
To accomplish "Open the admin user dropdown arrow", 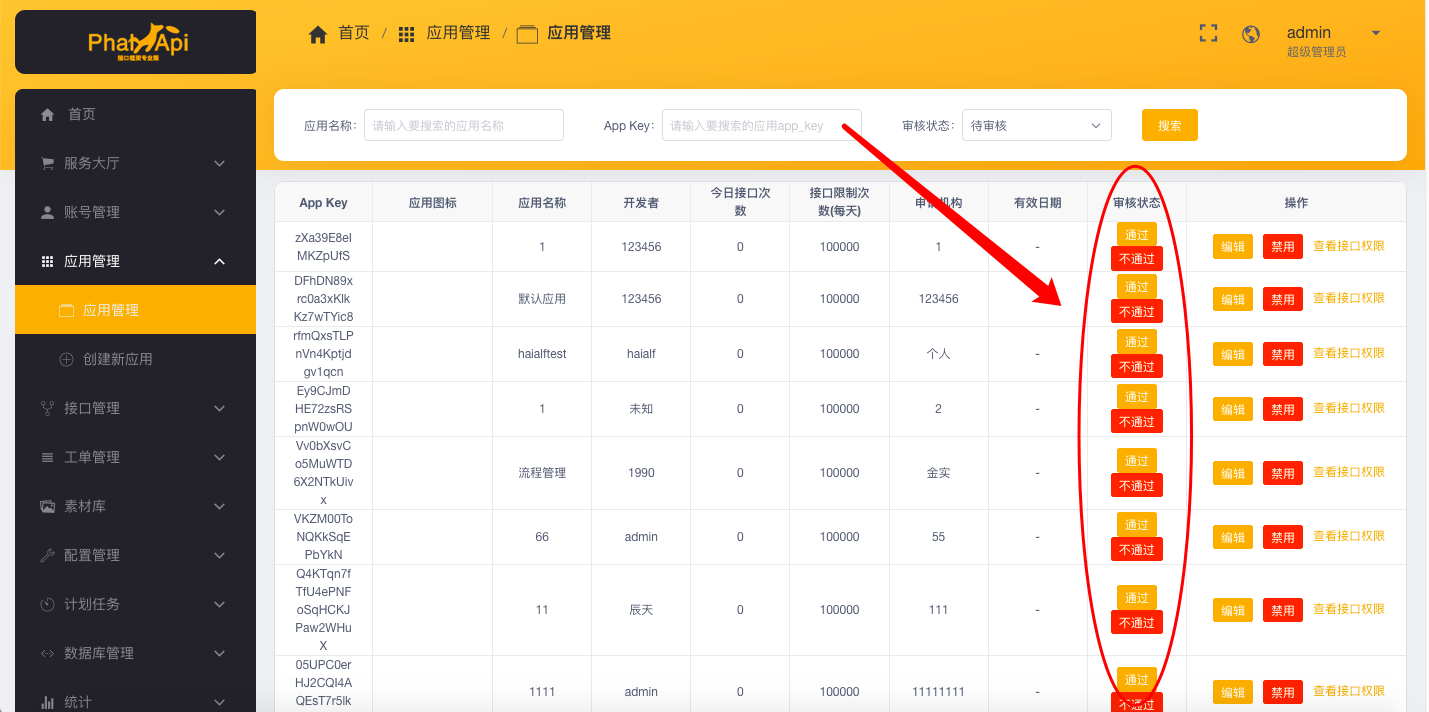I will tap(1376, 33).
